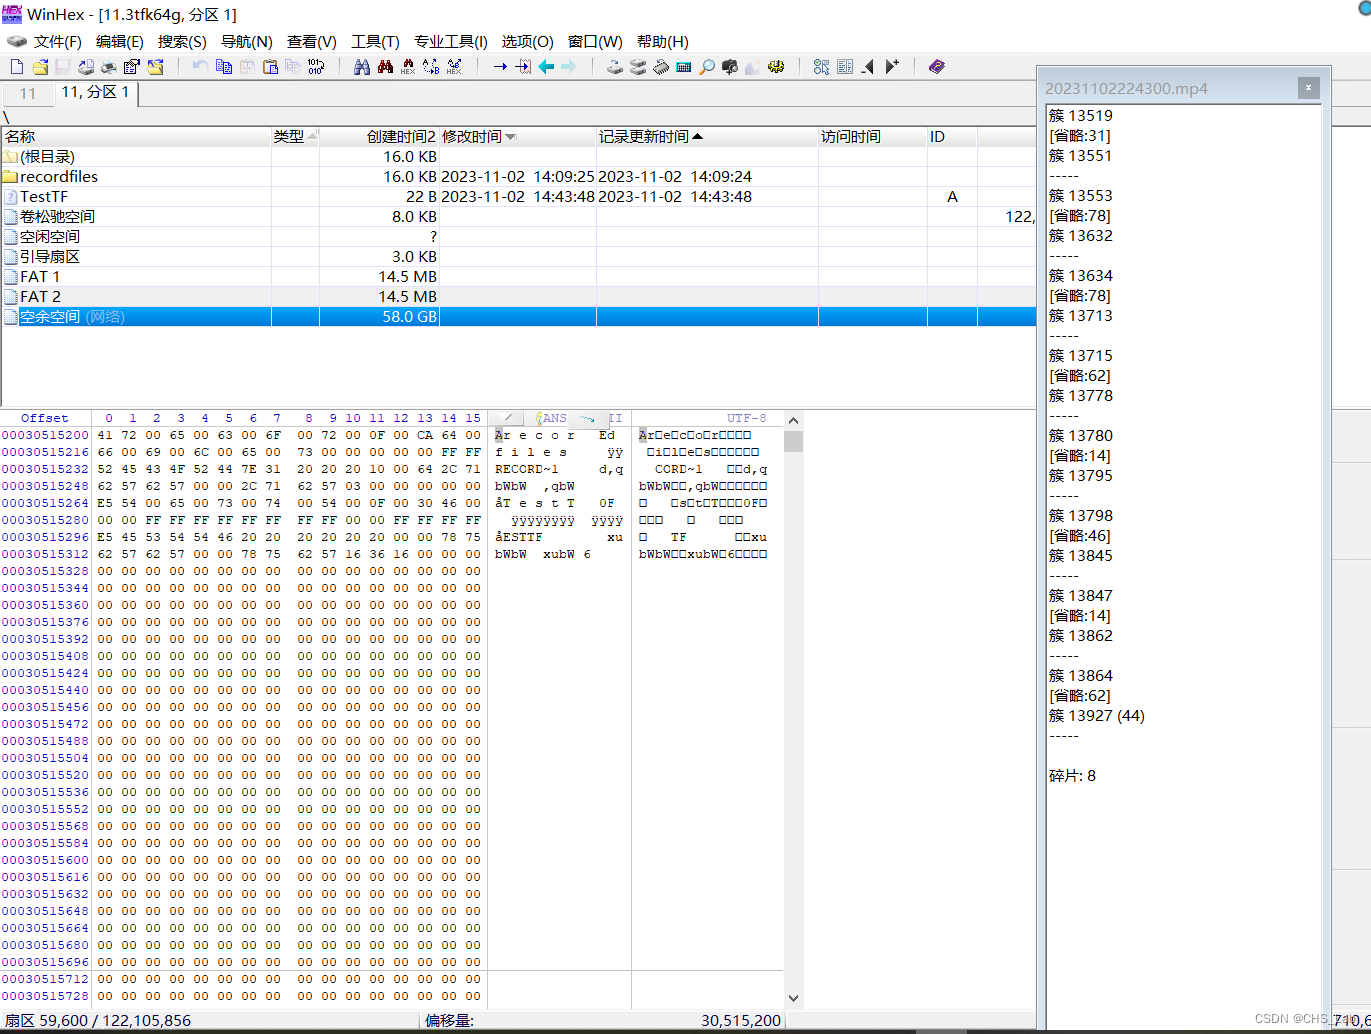Select the recordfiles folder
Screen dimensions: 1371x1034
click(x=518, y=177)
